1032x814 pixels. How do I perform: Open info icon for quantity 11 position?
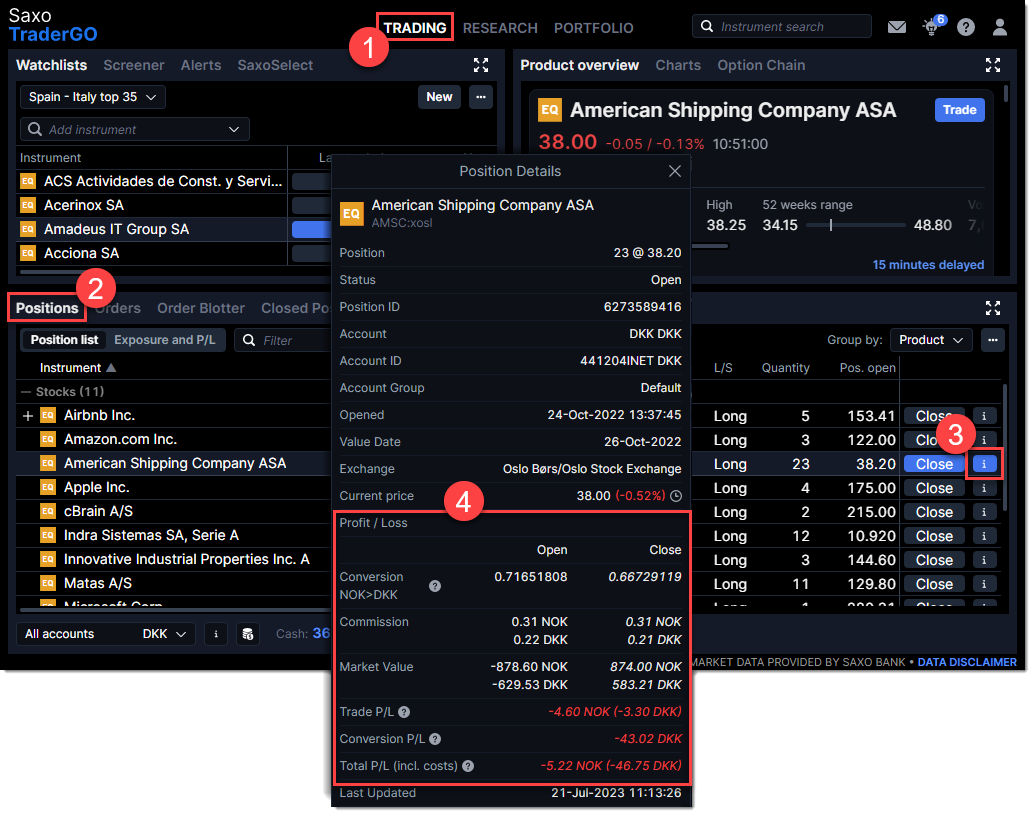click(x=984, y=584)
